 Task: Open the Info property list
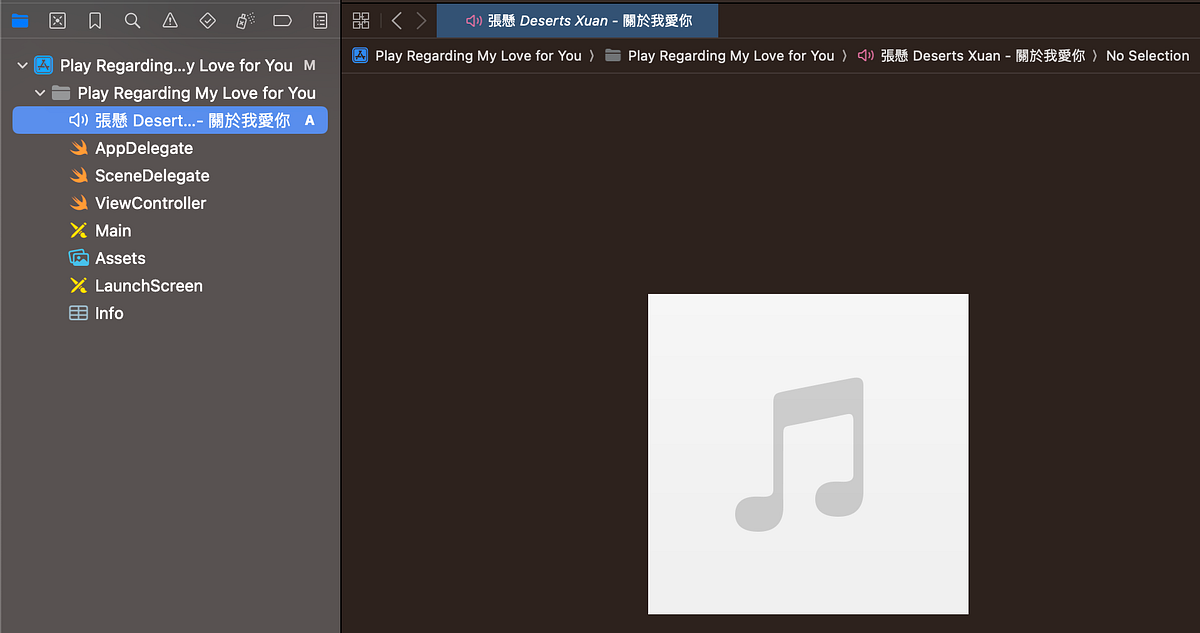click(x=106, y=313)
